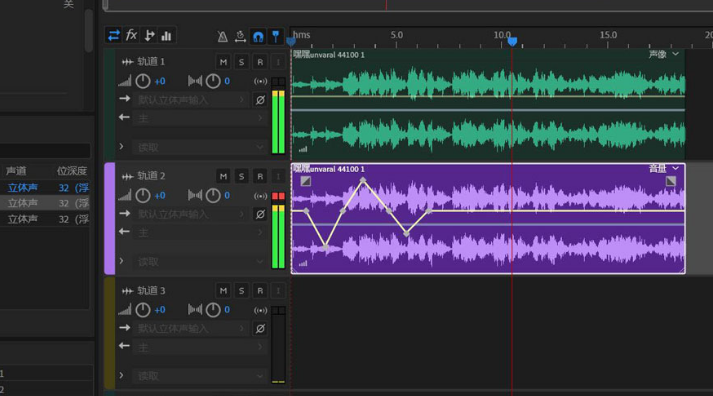
Task: Open the fx effects view
Action: pos(131,35)
